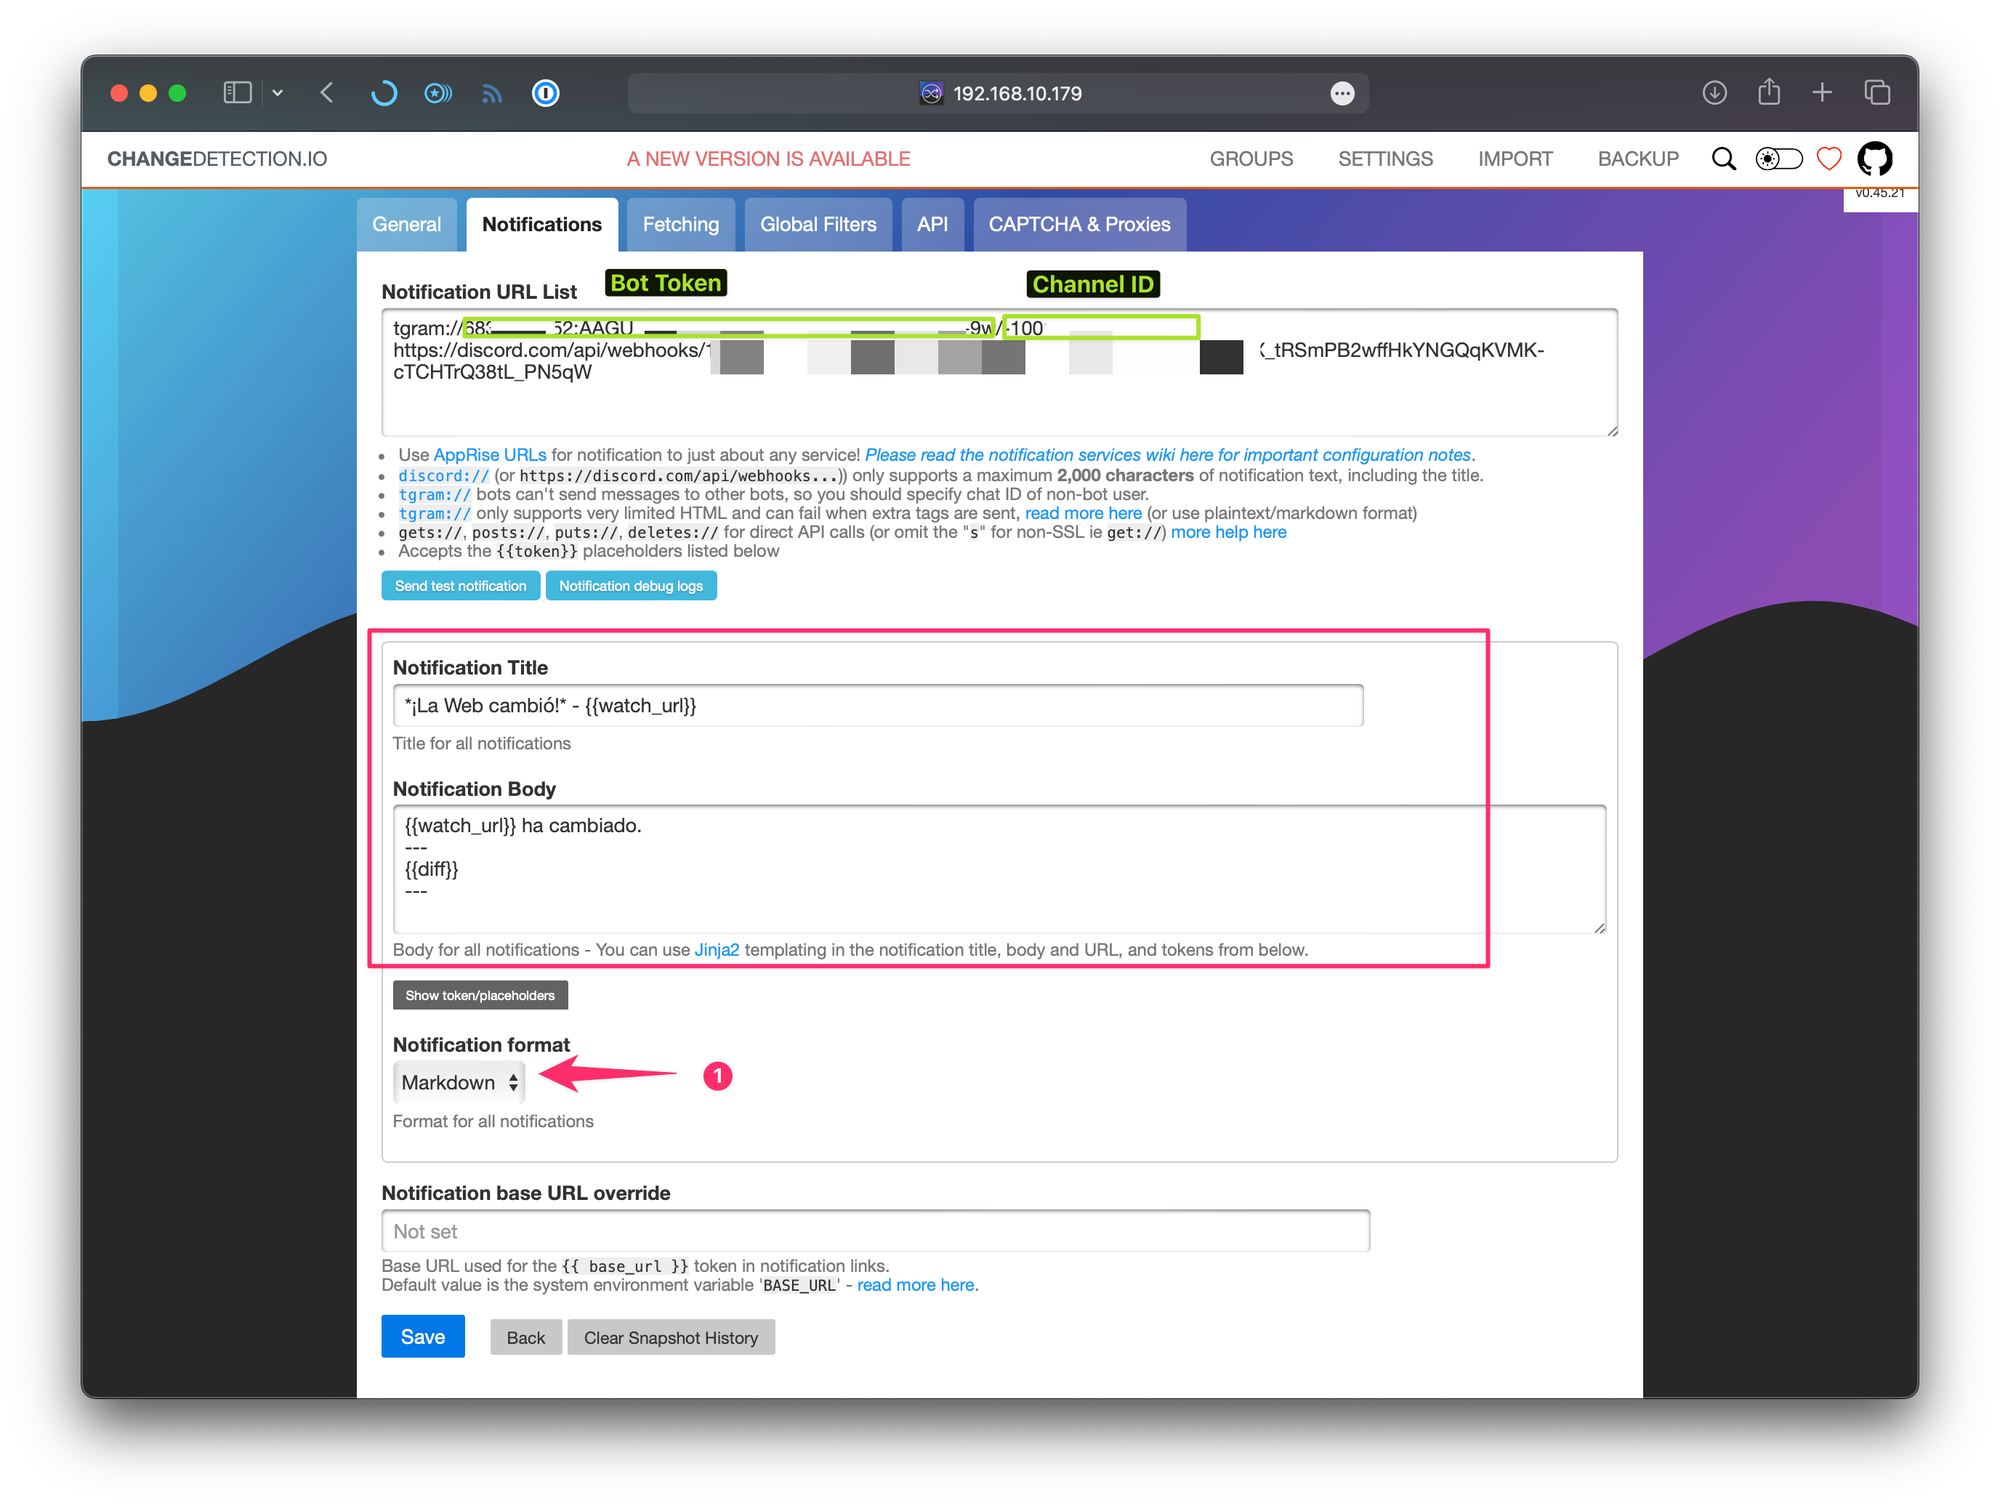Click the starred broadcast extension icon
Image resolution: width=2000 pixels, height=1506 pixels.
438,93
